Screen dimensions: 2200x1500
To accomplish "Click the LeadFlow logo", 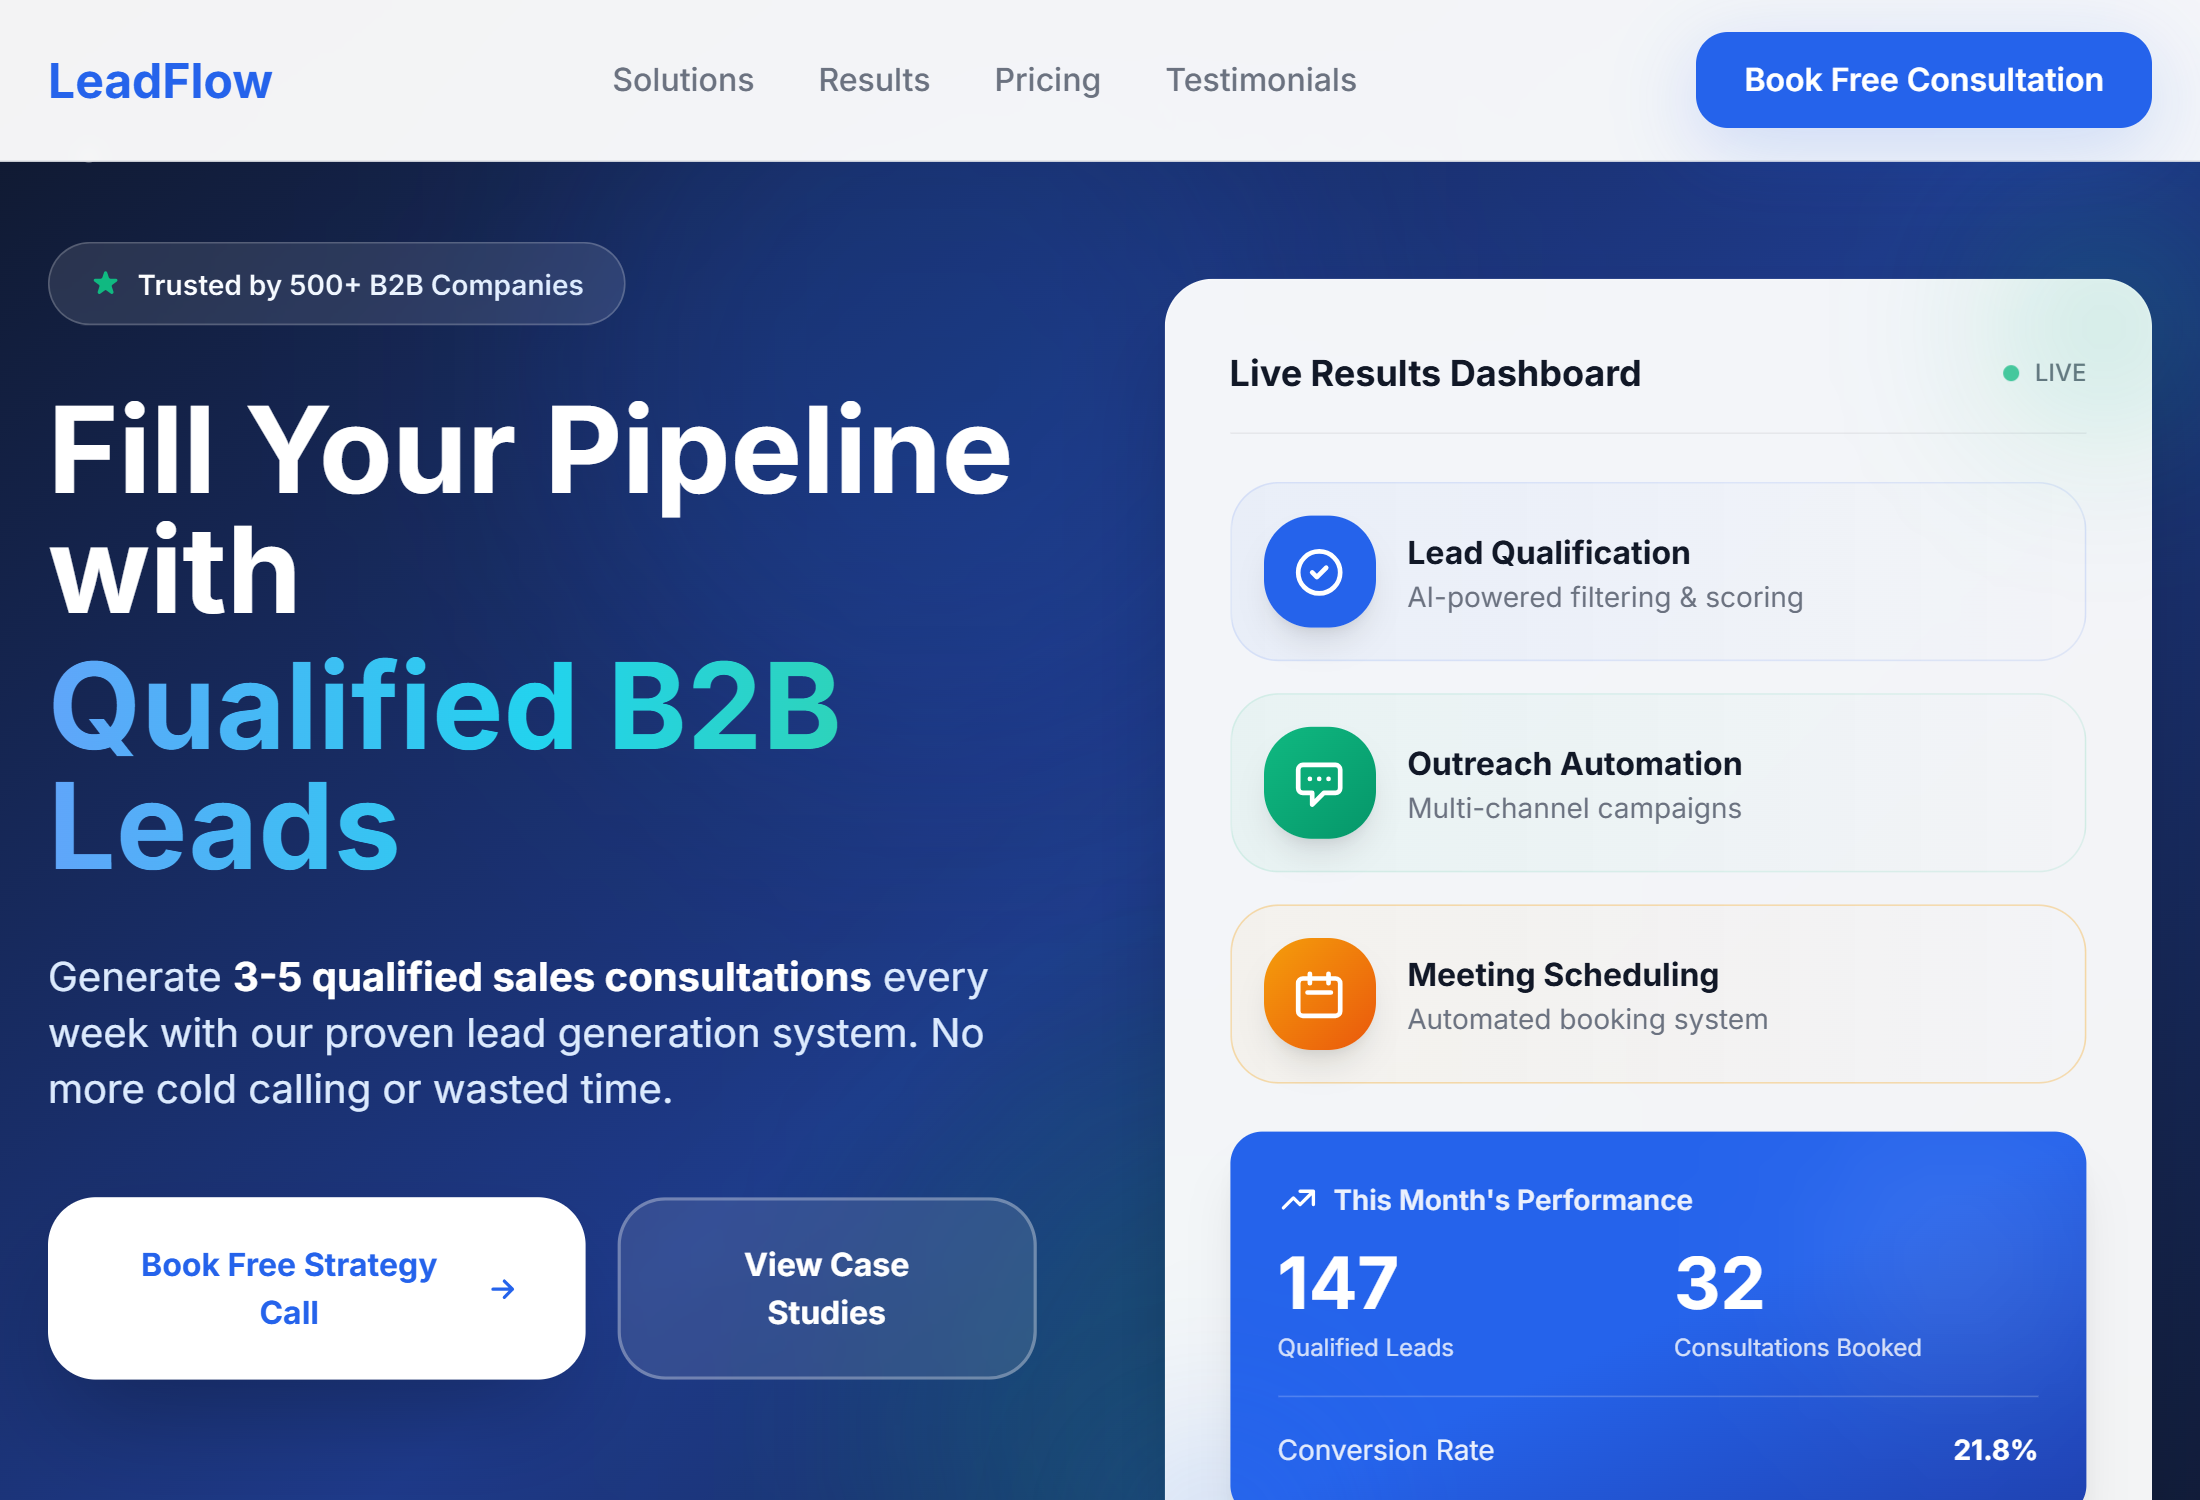I will click(160, 81).
